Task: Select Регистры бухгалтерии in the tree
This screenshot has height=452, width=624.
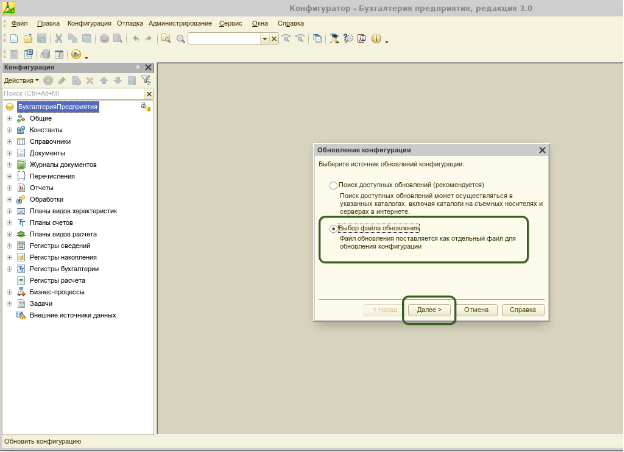Action: 64,269
